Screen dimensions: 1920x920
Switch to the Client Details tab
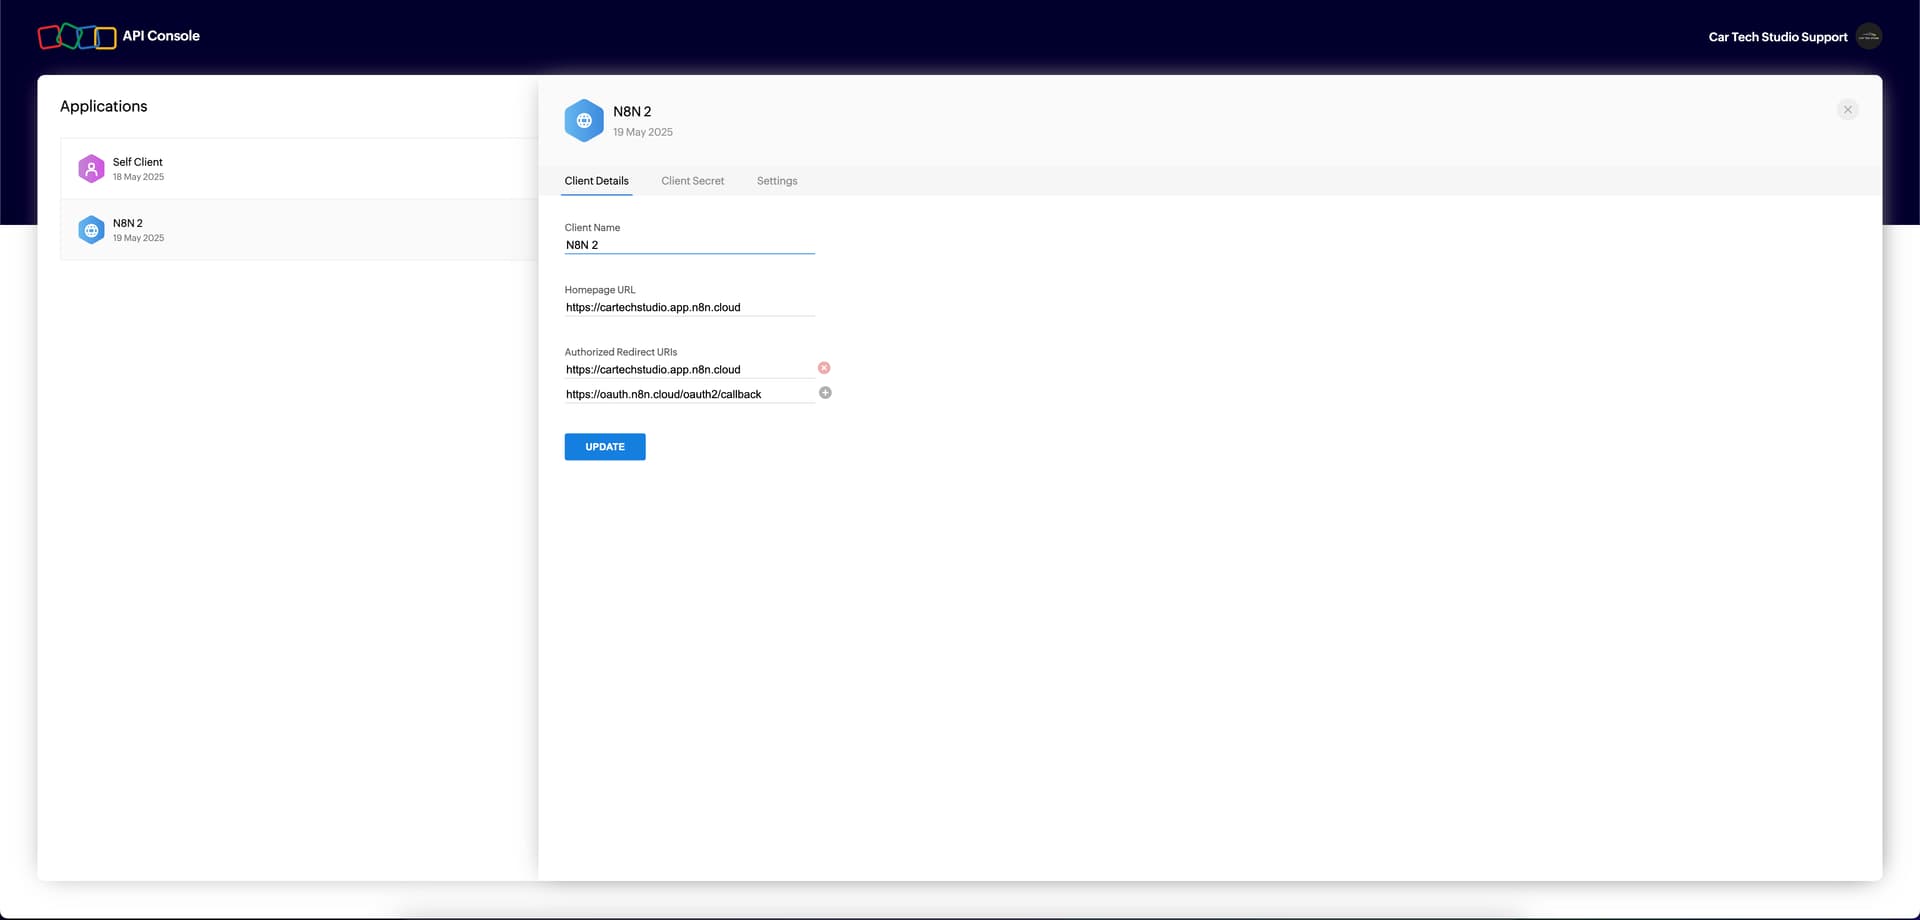[x=596, y=181]
